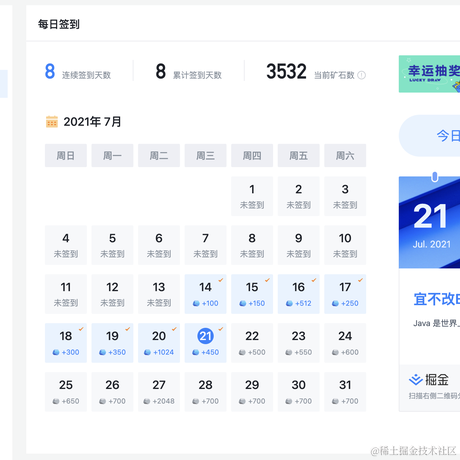Select day 26 with +700 reward
The image size is (460, 460).
(112, 392)
